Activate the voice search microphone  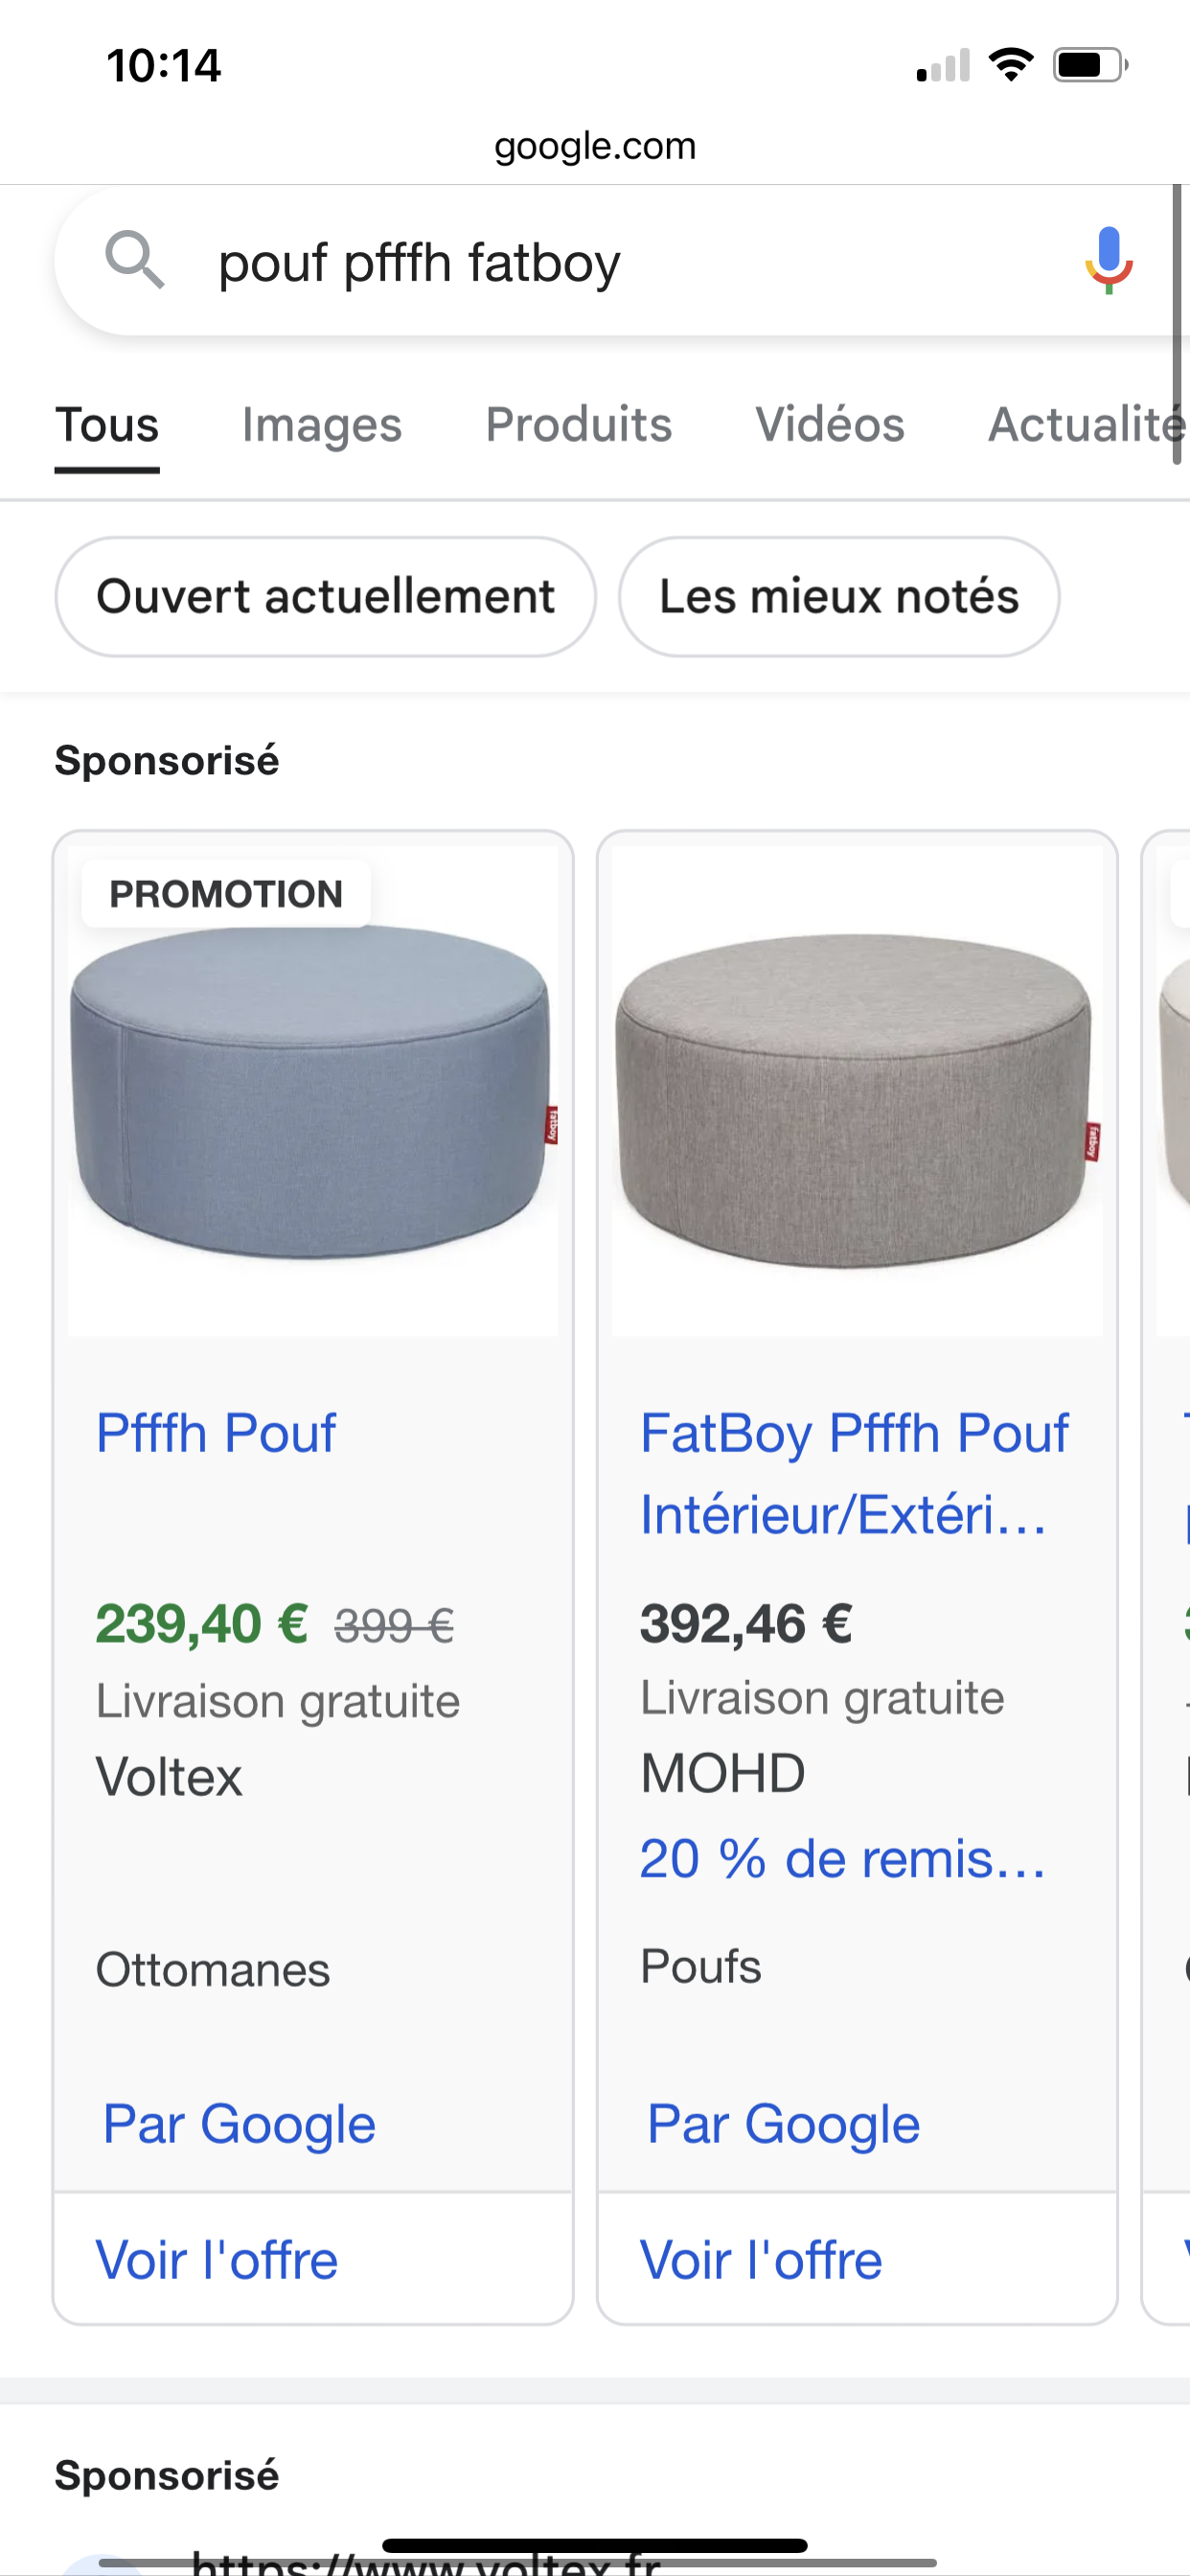tap(1108, 260)
